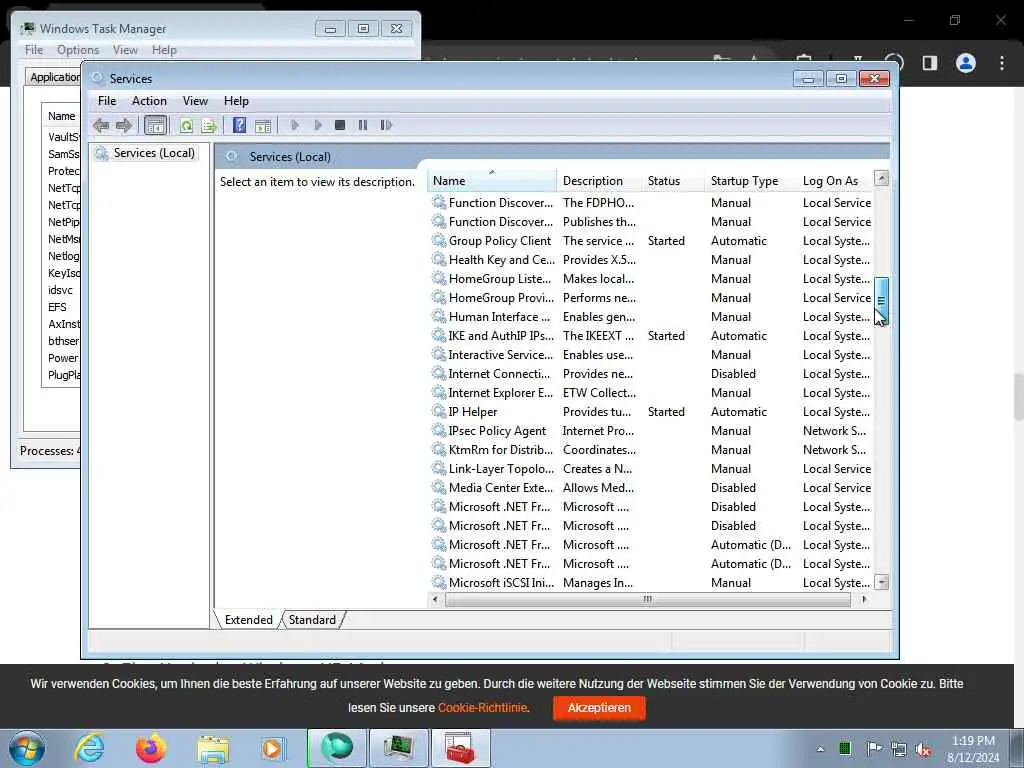Open the browser profile avatar icon

(x=966, y=63)
